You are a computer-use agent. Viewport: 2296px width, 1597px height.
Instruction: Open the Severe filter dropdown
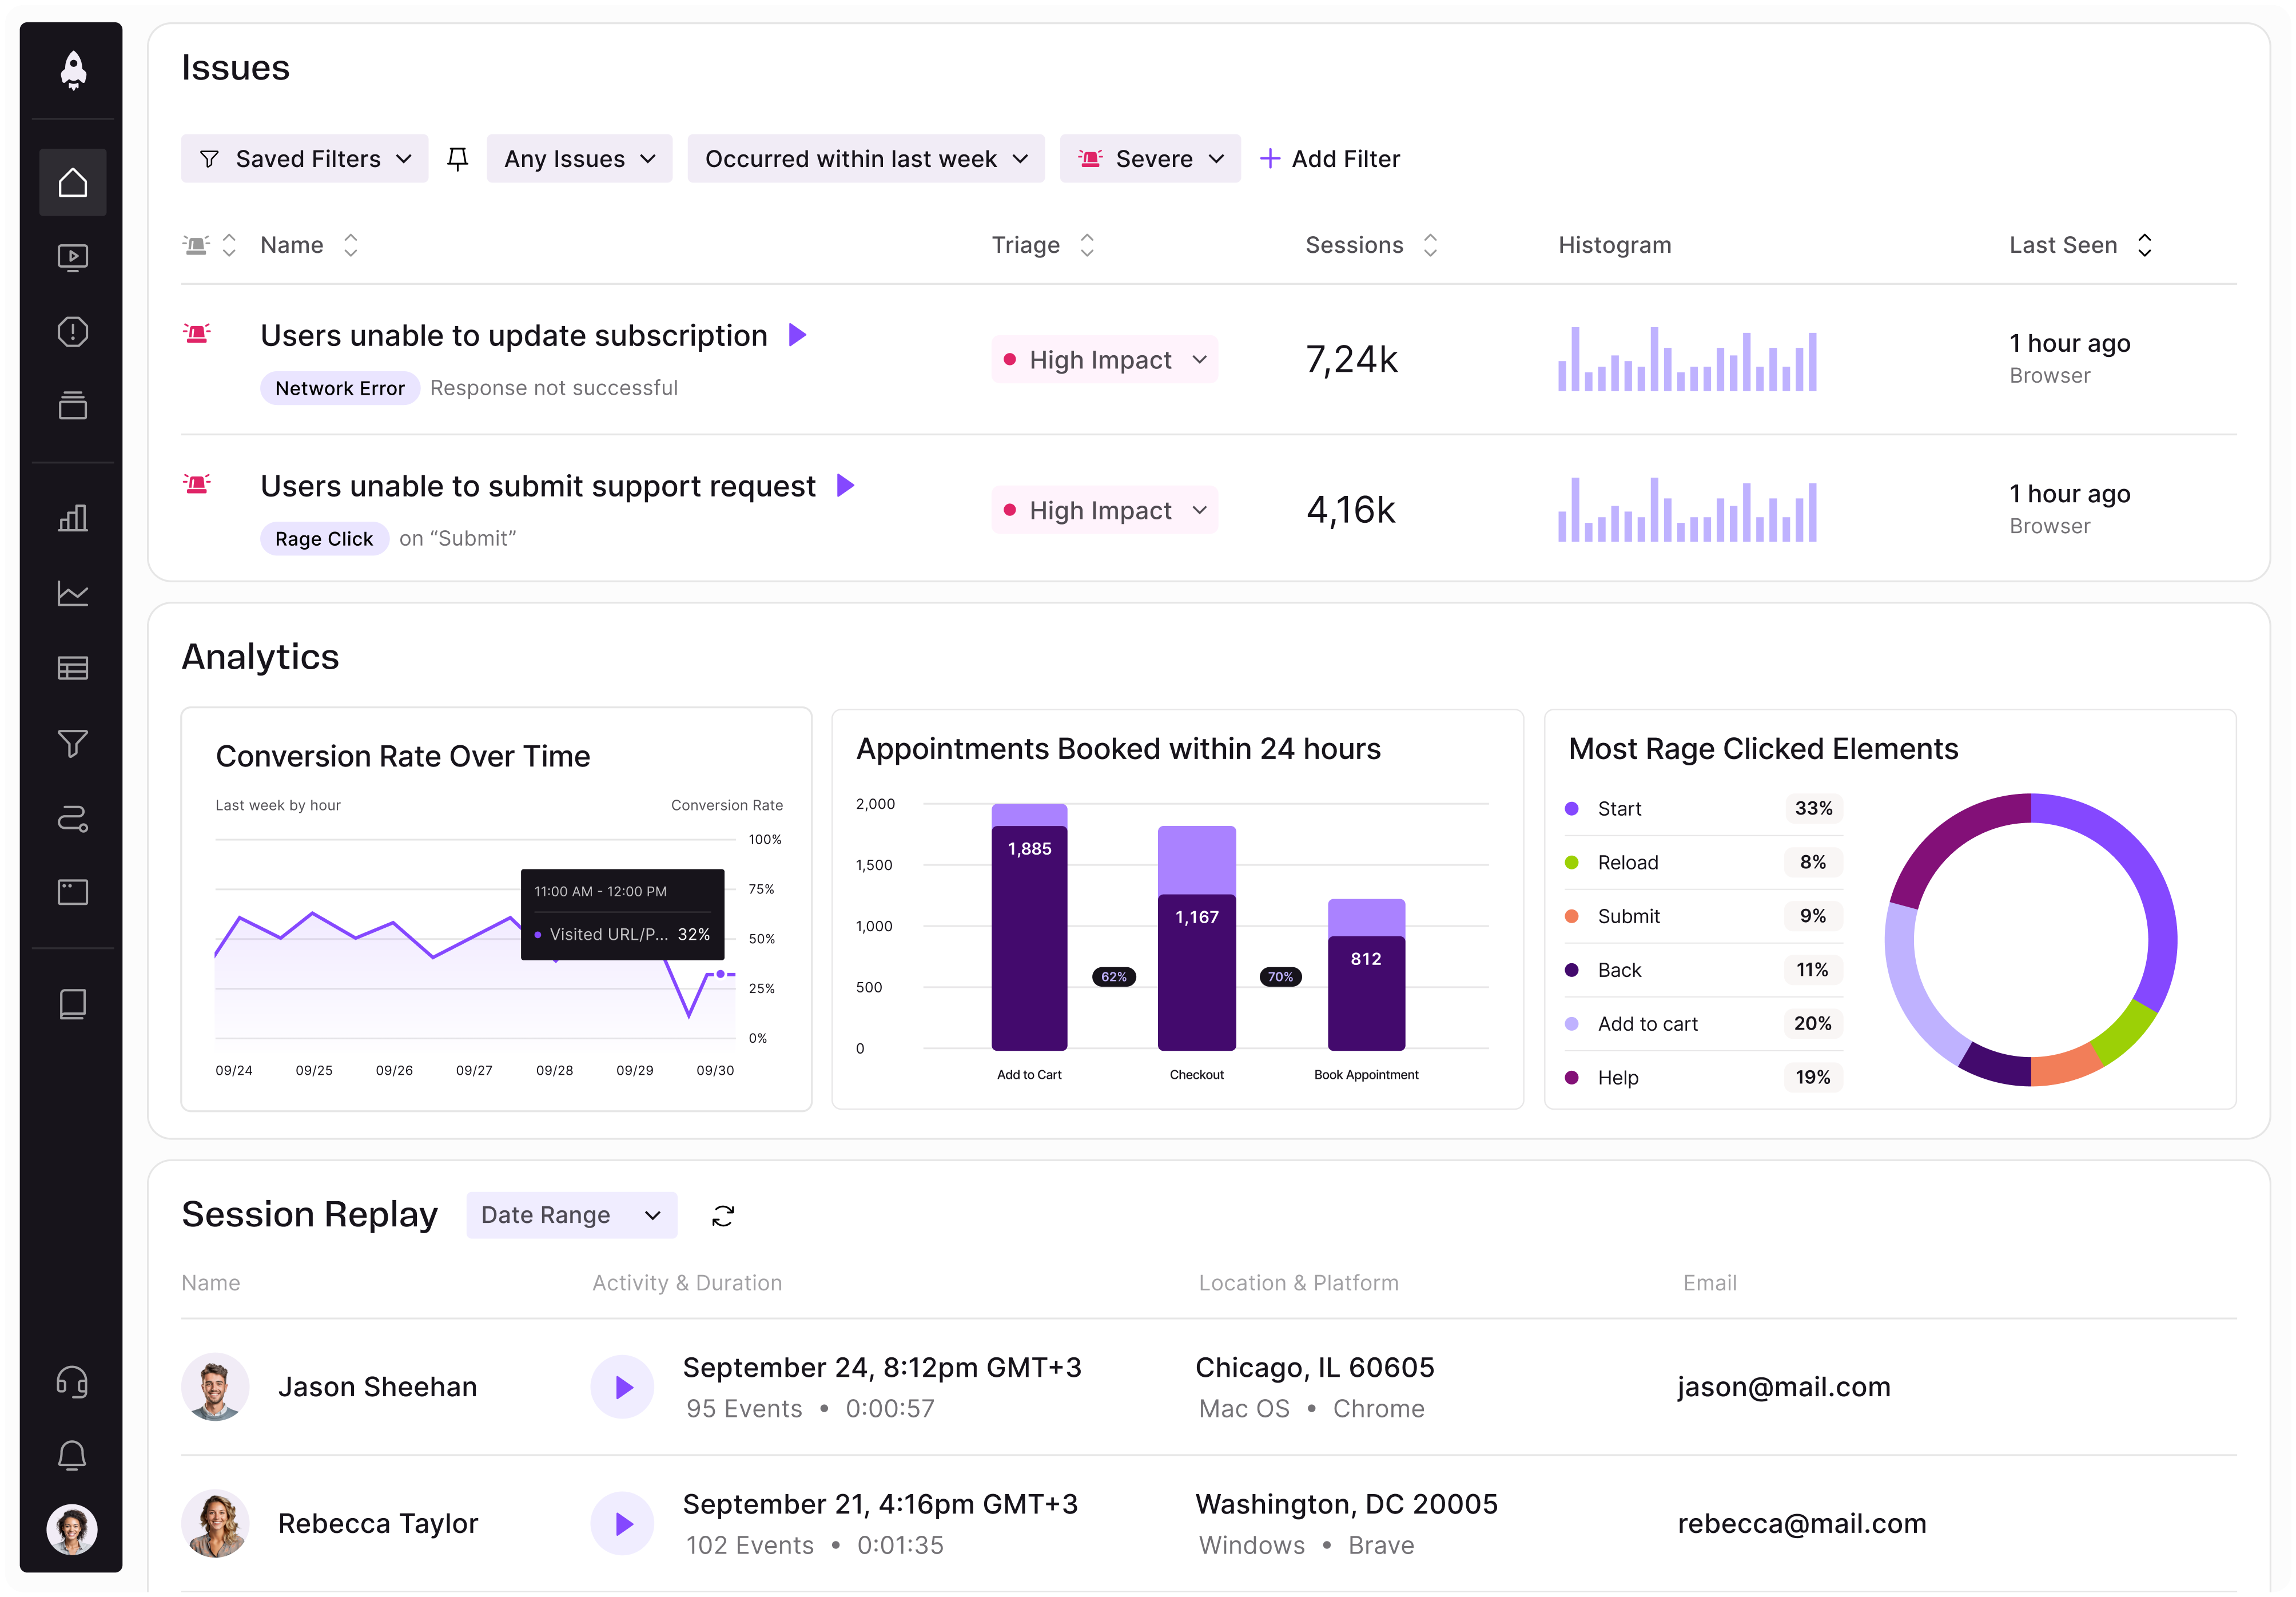[1150, 159]
